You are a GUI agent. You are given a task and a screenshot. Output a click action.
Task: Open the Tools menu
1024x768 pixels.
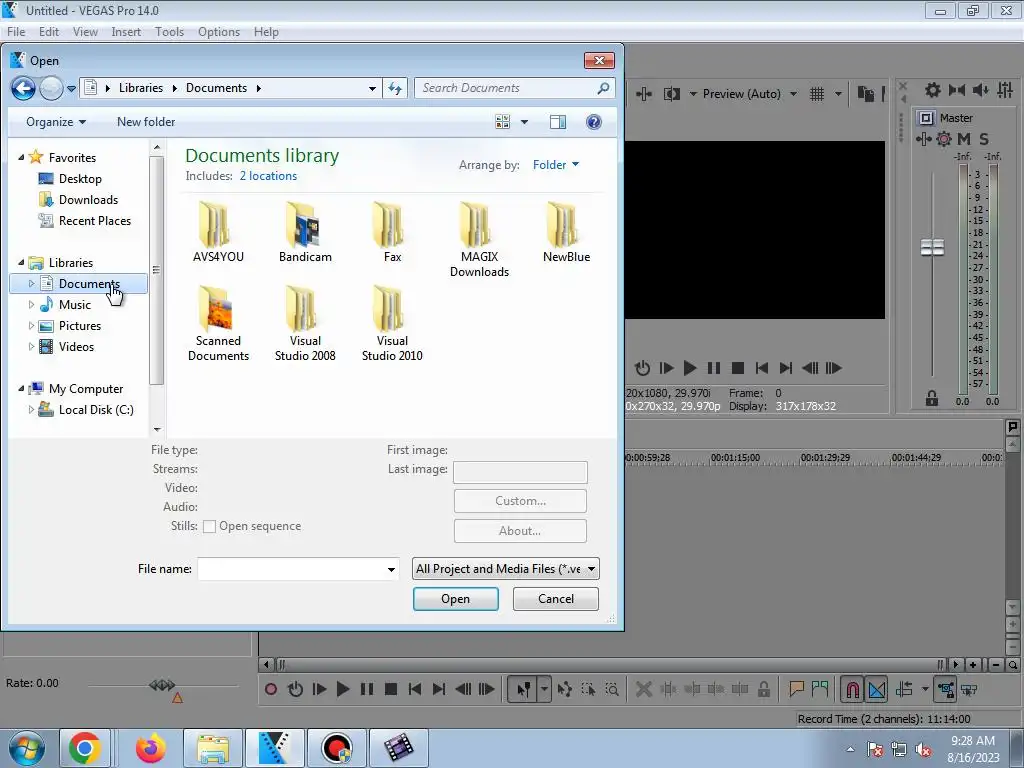pos(169,32)
